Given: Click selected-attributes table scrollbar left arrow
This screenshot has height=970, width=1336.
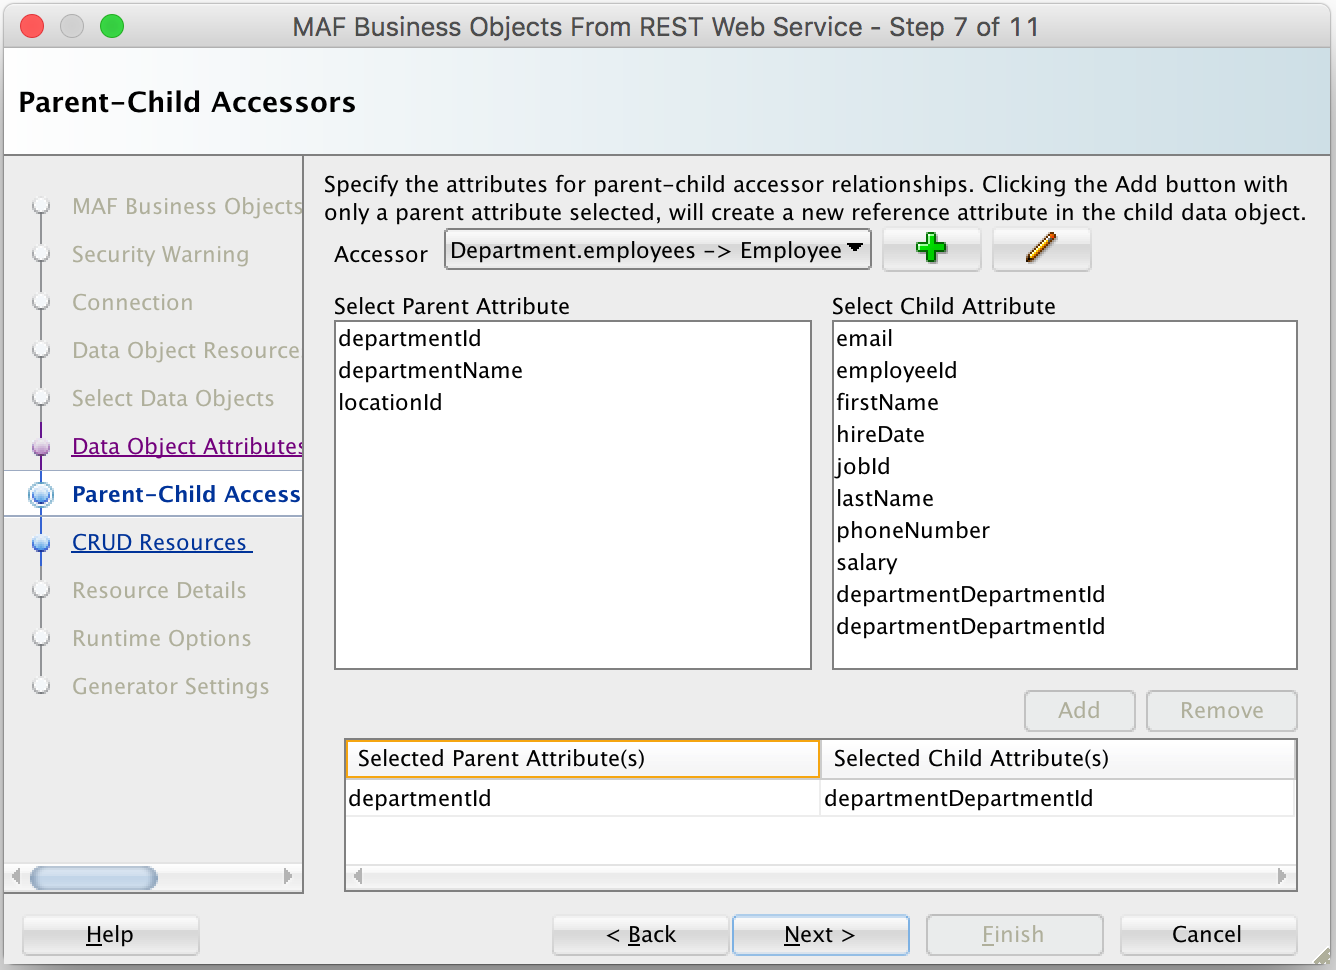Looking at the screenshot, I should (x=357, y=876).
